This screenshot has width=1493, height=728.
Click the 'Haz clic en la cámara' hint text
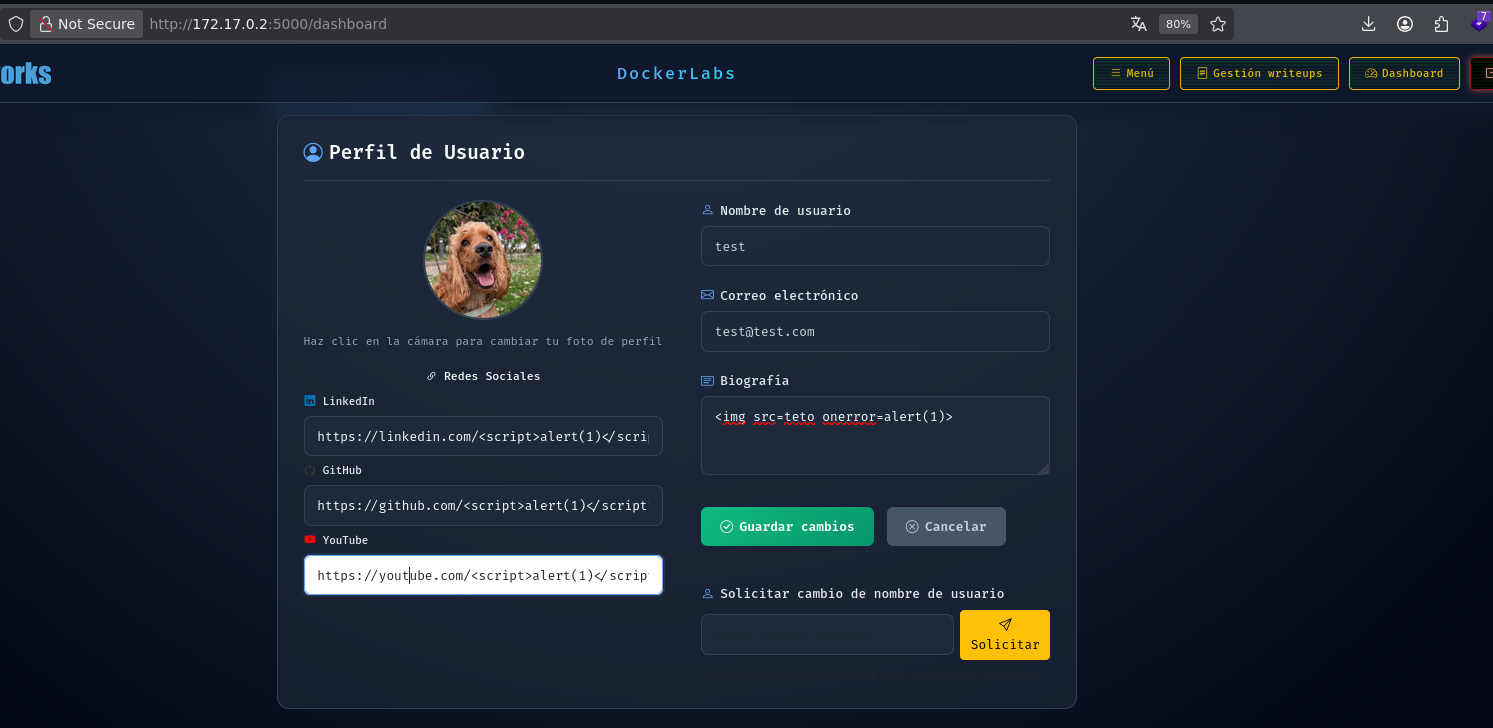[483, 341]
